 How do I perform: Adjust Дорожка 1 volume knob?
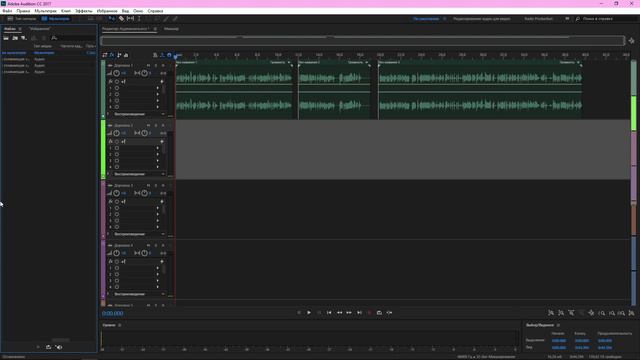point(116,73)
